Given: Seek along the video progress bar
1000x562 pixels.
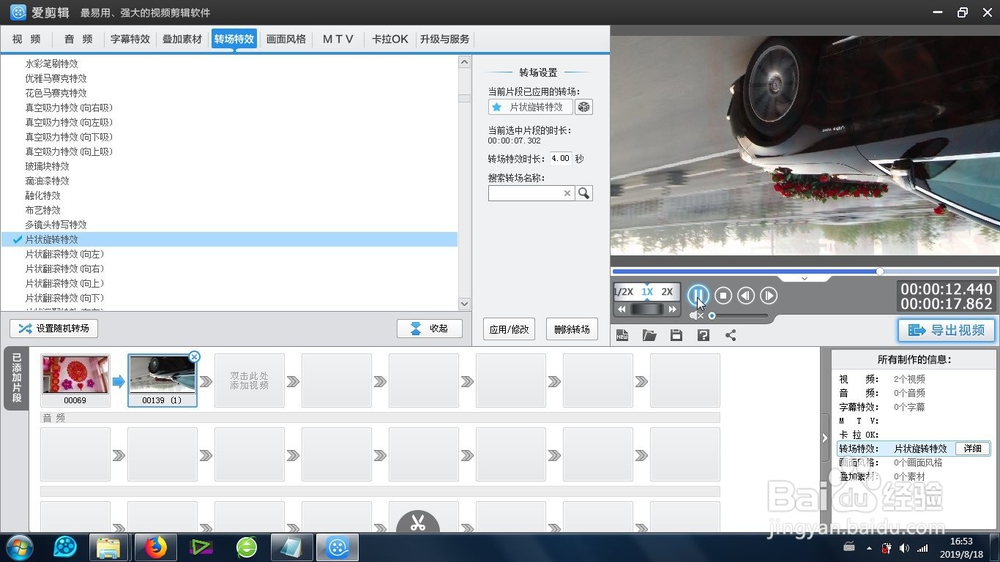Looking at the screenshot, I should coord(805,271).
